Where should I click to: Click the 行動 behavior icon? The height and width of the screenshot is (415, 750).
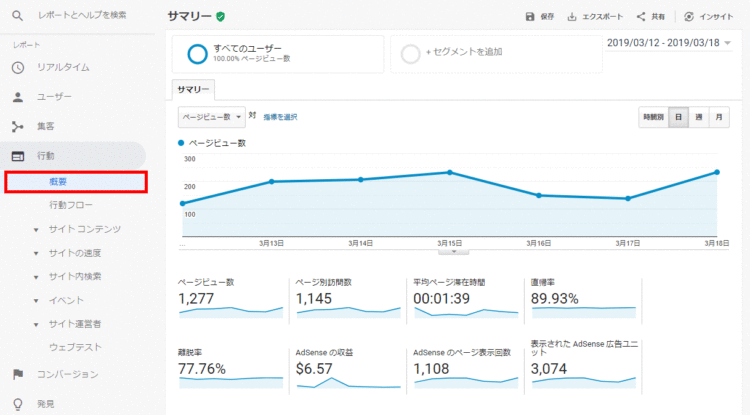[18, 156]
